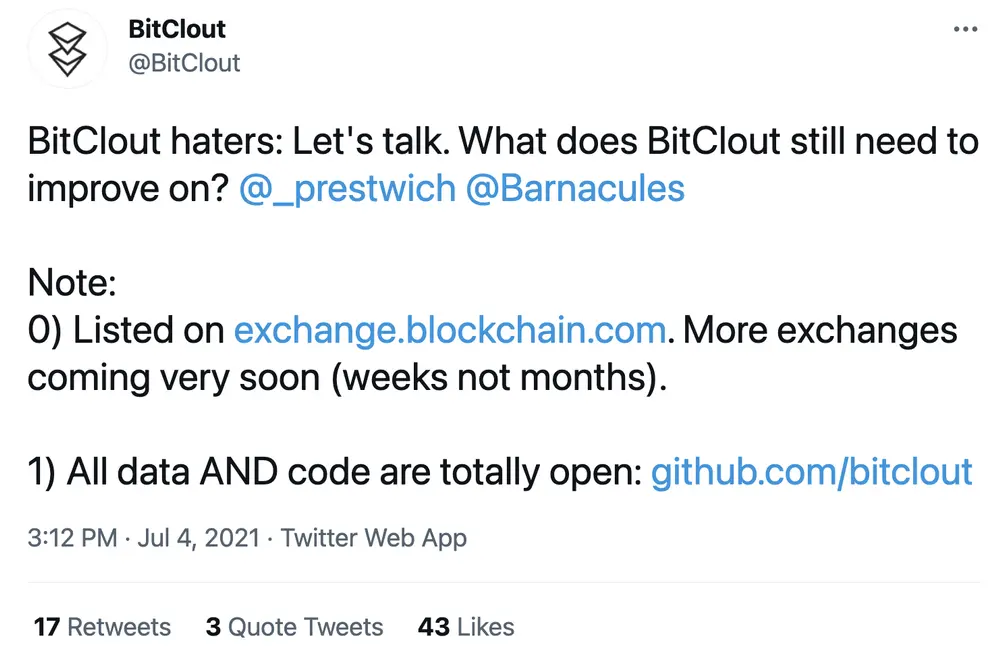Click the diamond logo inside the avatar

click(67, 48)
